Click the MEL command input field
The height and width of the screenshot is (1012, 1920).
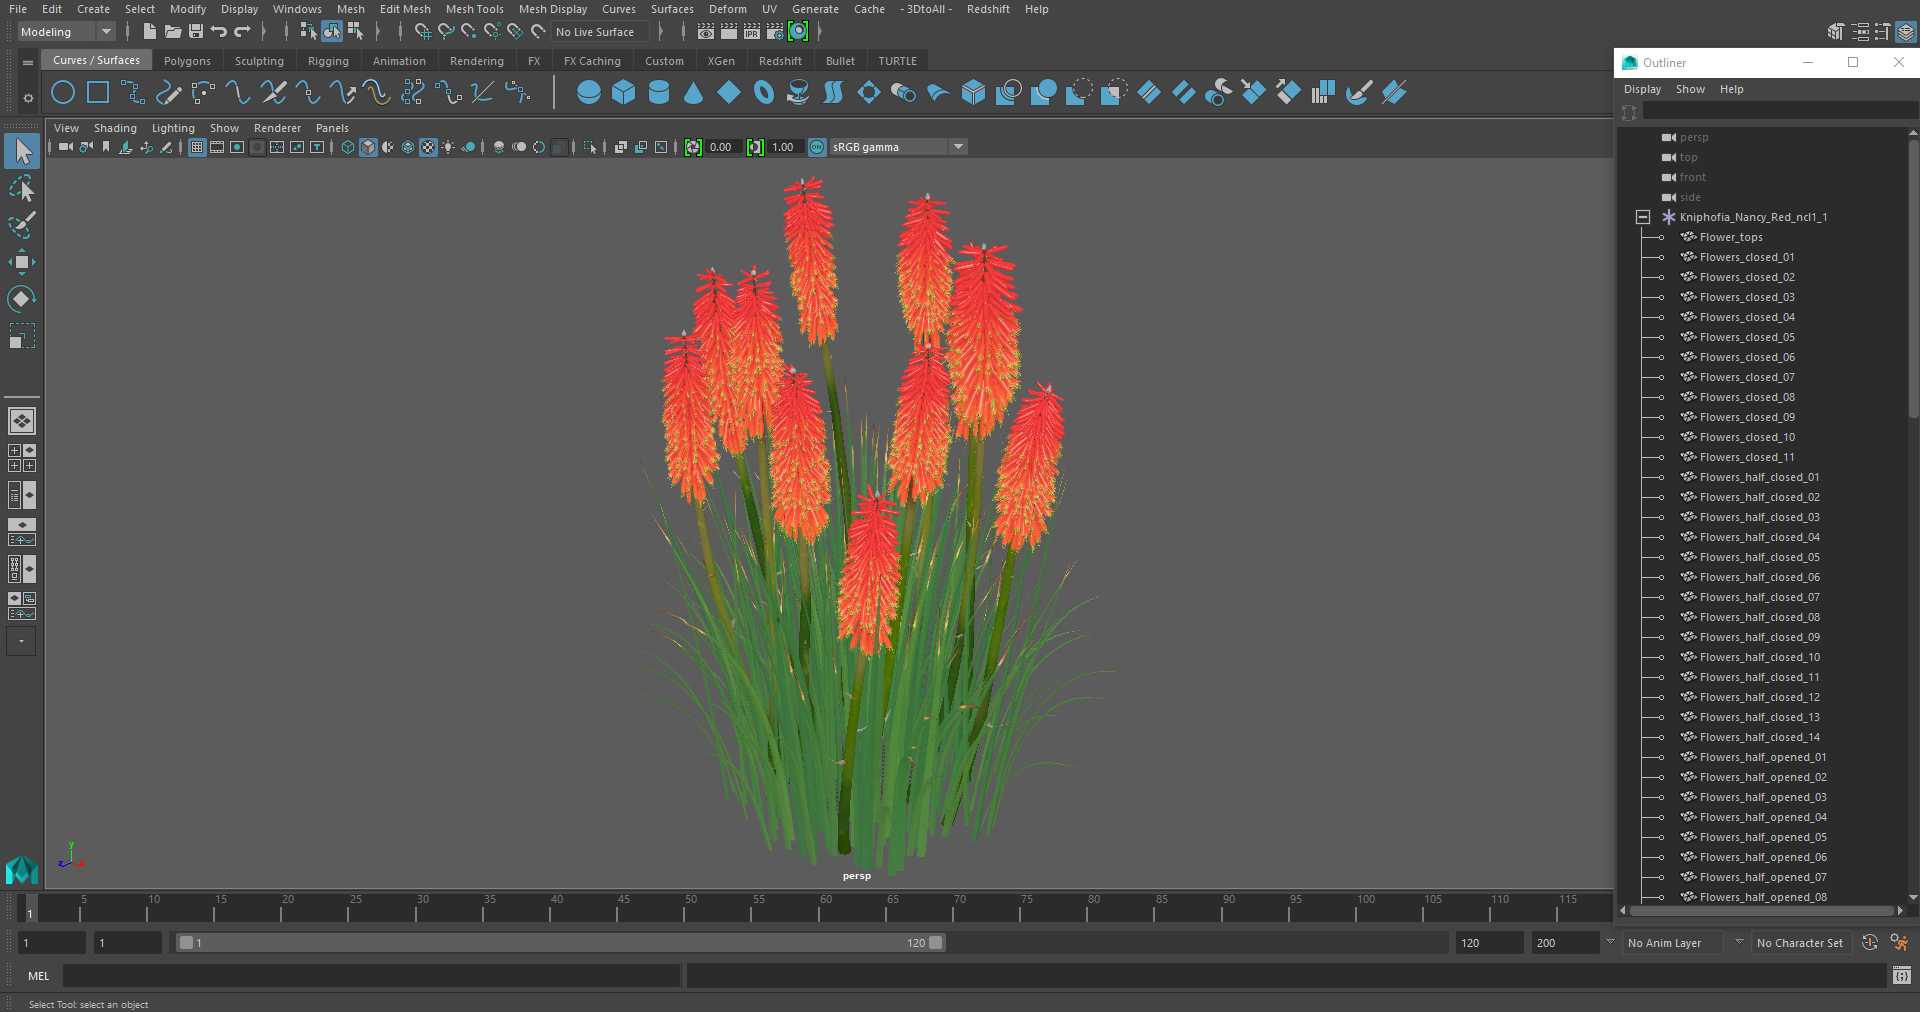pyautogui.click(x=371, y=976)
